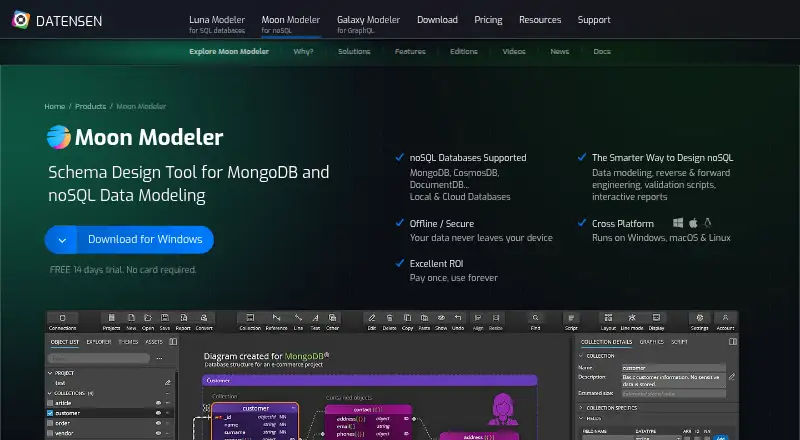Select the Text tool icon
The height and width of the screenshot is (440, 800).
click(315, 317)
